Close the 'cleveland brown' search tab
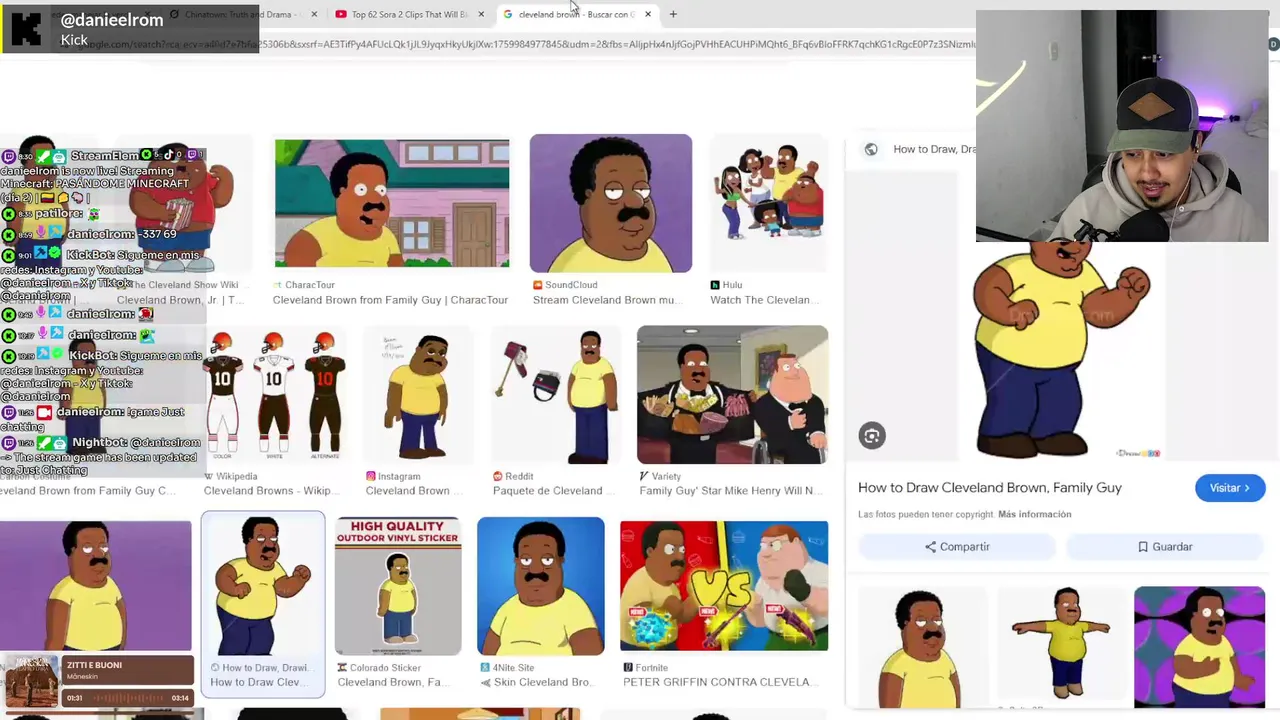Viewport: 1280px width, 720px height. 648,14
